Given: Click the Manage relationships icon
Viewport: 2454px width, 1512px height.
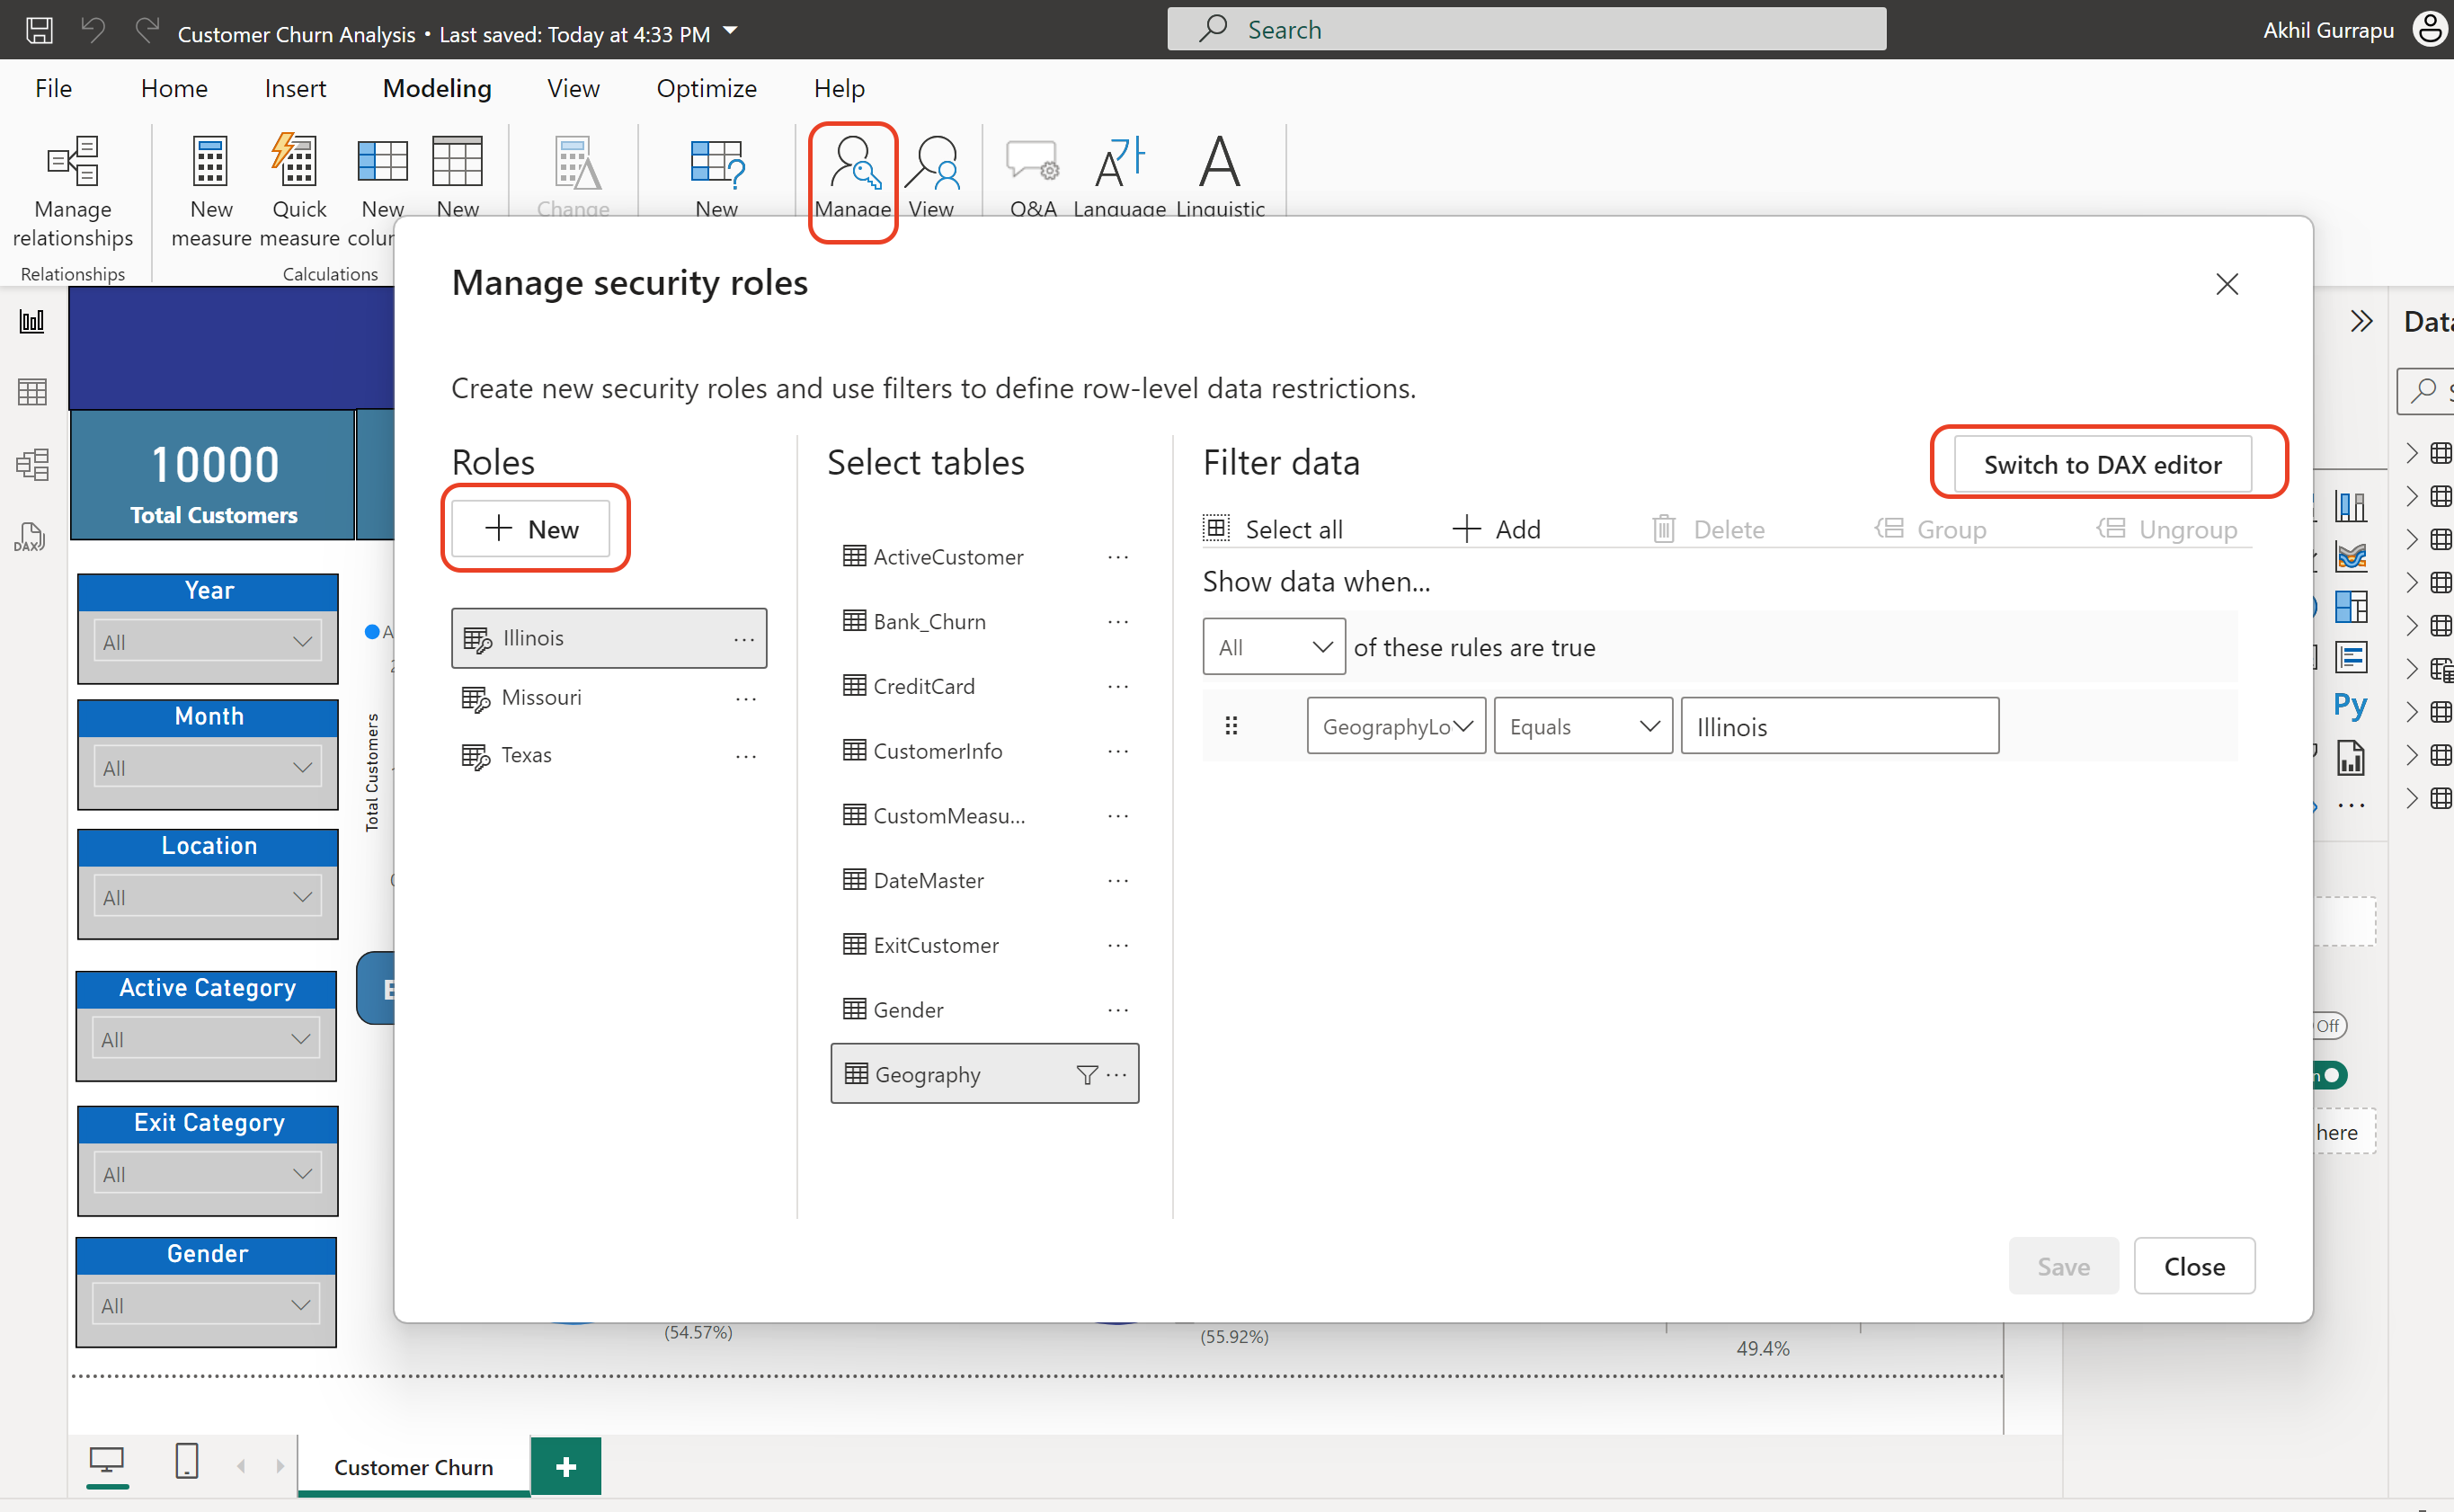Looking at the screenshot, I should click(x=72, y=163).
